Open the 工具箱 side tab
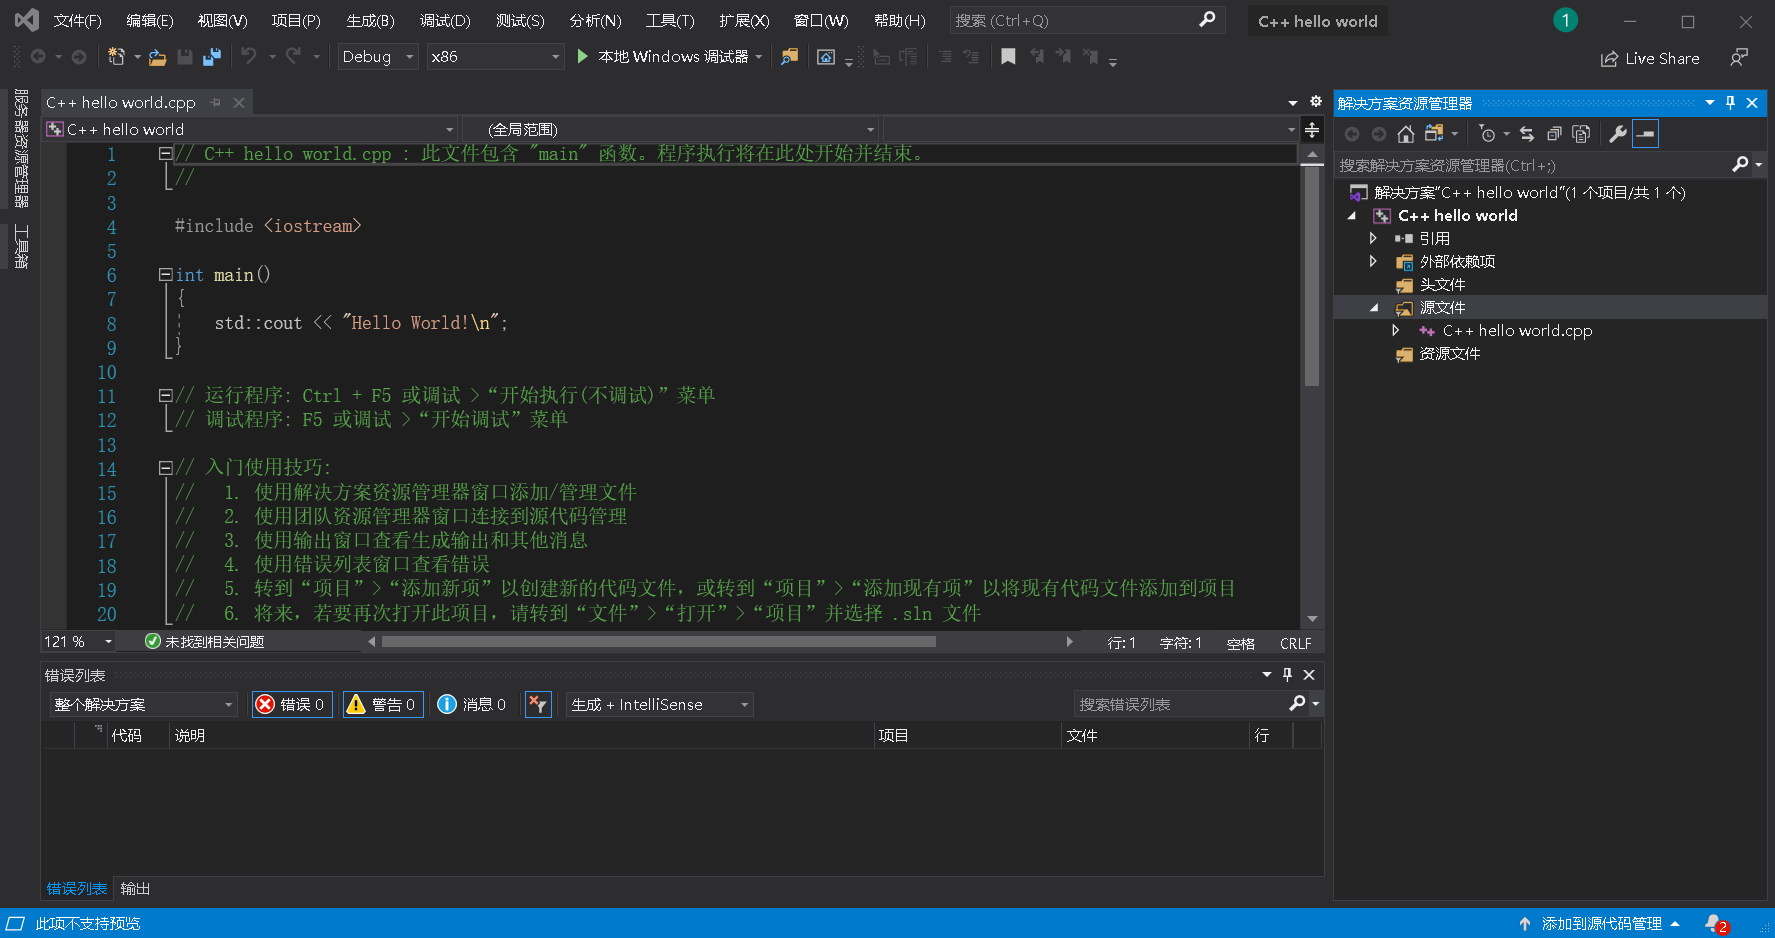1775x938 pixels. pos(21,246)
